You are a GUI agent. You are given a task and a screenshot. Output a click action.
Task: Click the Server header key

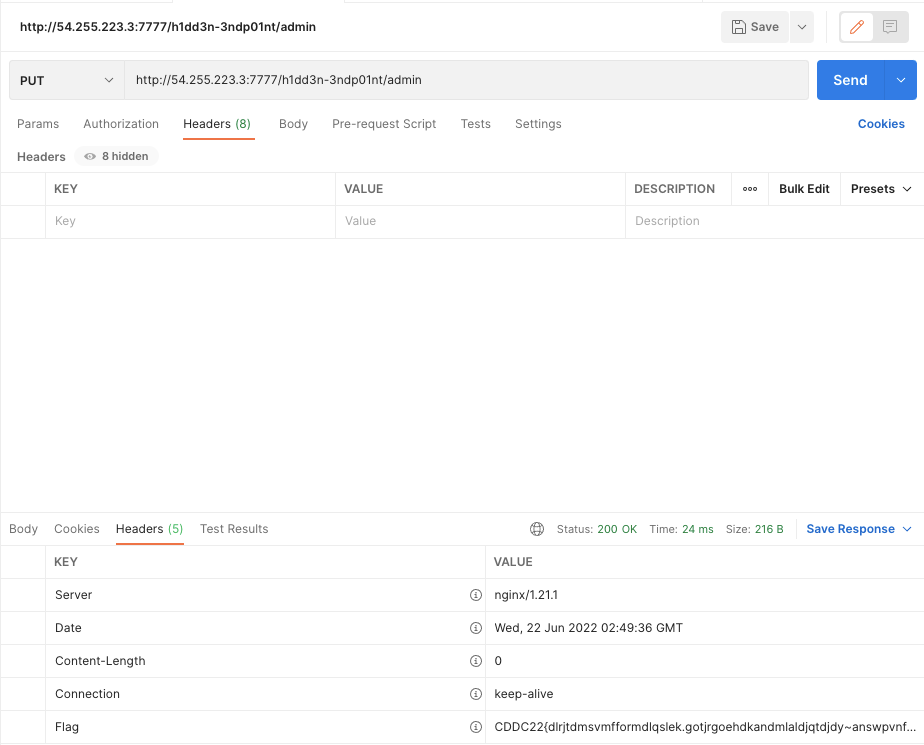coord(74,595)
